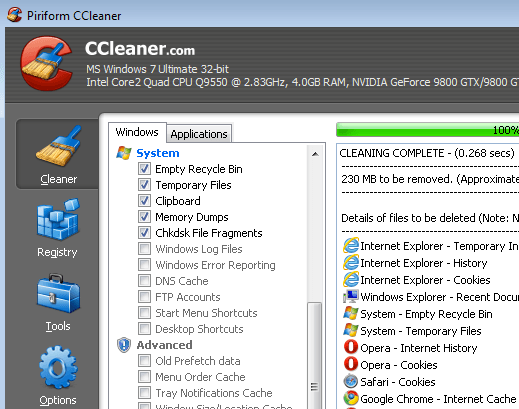Click the Internet Explorer - History entry icon

point(351,262)
